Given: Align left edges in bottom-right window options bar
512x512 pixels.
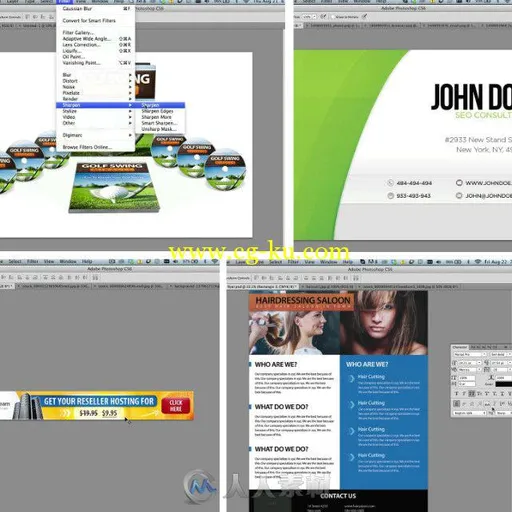Looking at the screenshot, I should click(280, 278).
